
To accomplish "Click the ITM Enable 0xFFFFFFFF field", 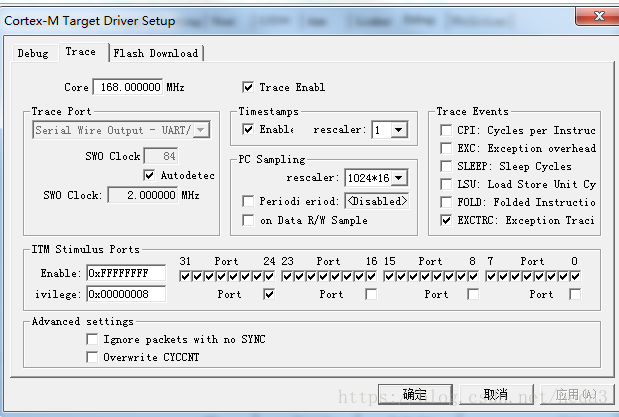I will click(x=126, y=273).
